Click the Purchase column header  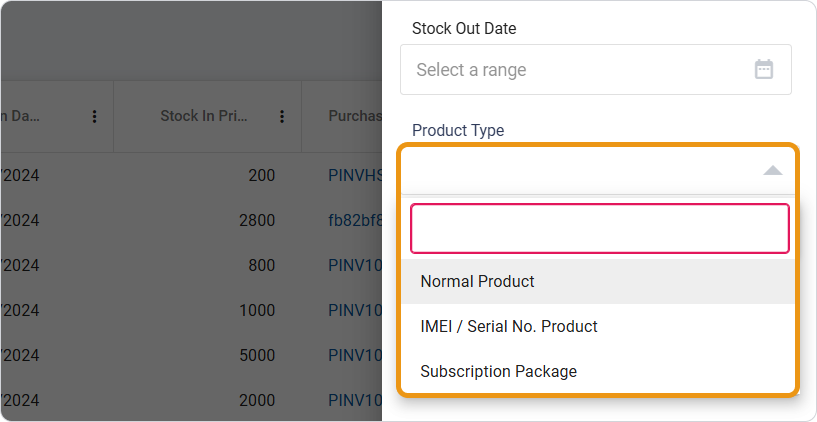[354, 117]
